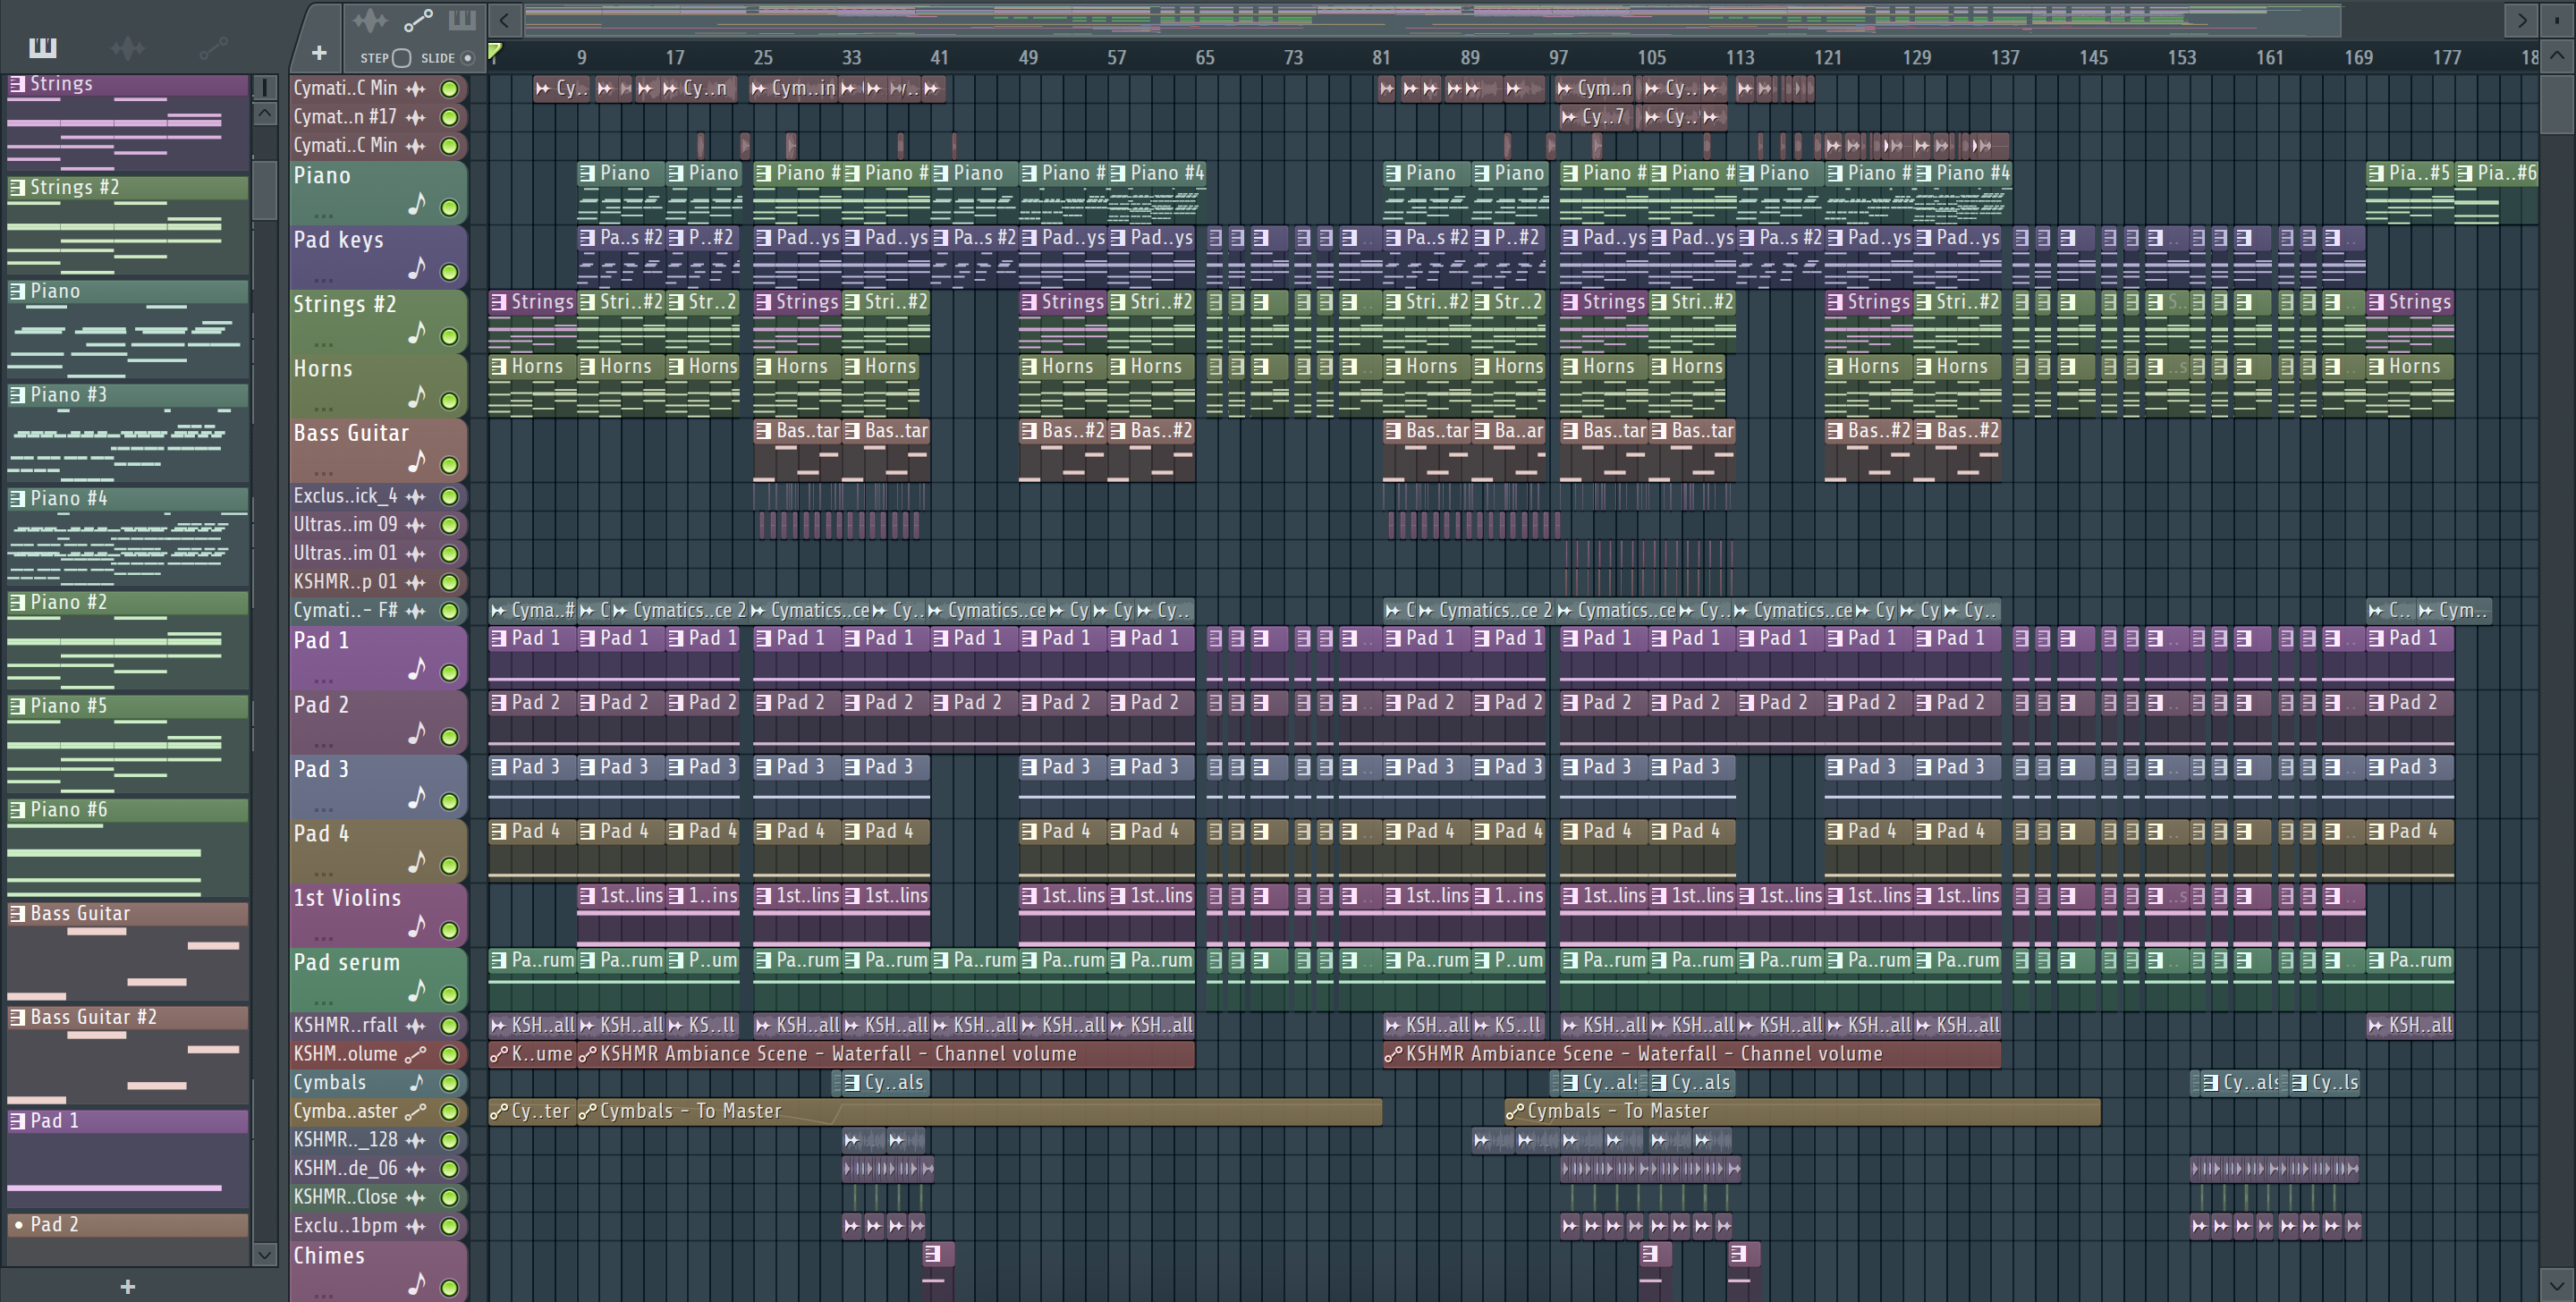The width and height of the screenshot is (2576, 1302).
Task: Toggle the SLIDE option
Action: click(x=467, y=58)
